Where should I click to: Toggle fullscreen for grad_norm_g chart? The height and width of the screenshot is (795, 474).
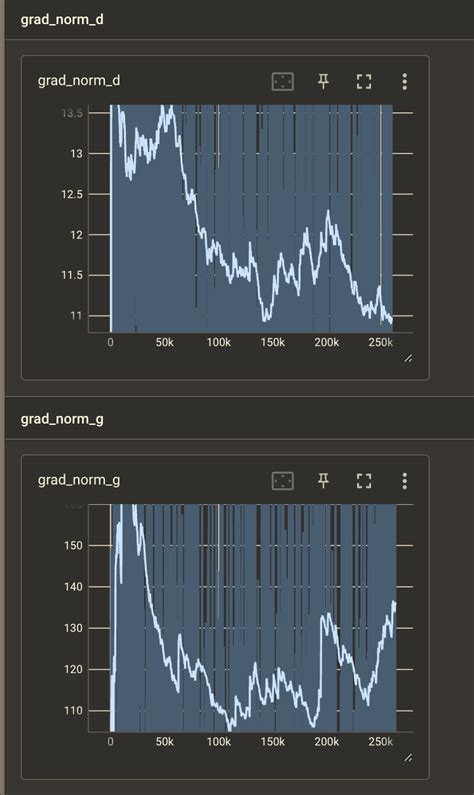click(364, 481)
